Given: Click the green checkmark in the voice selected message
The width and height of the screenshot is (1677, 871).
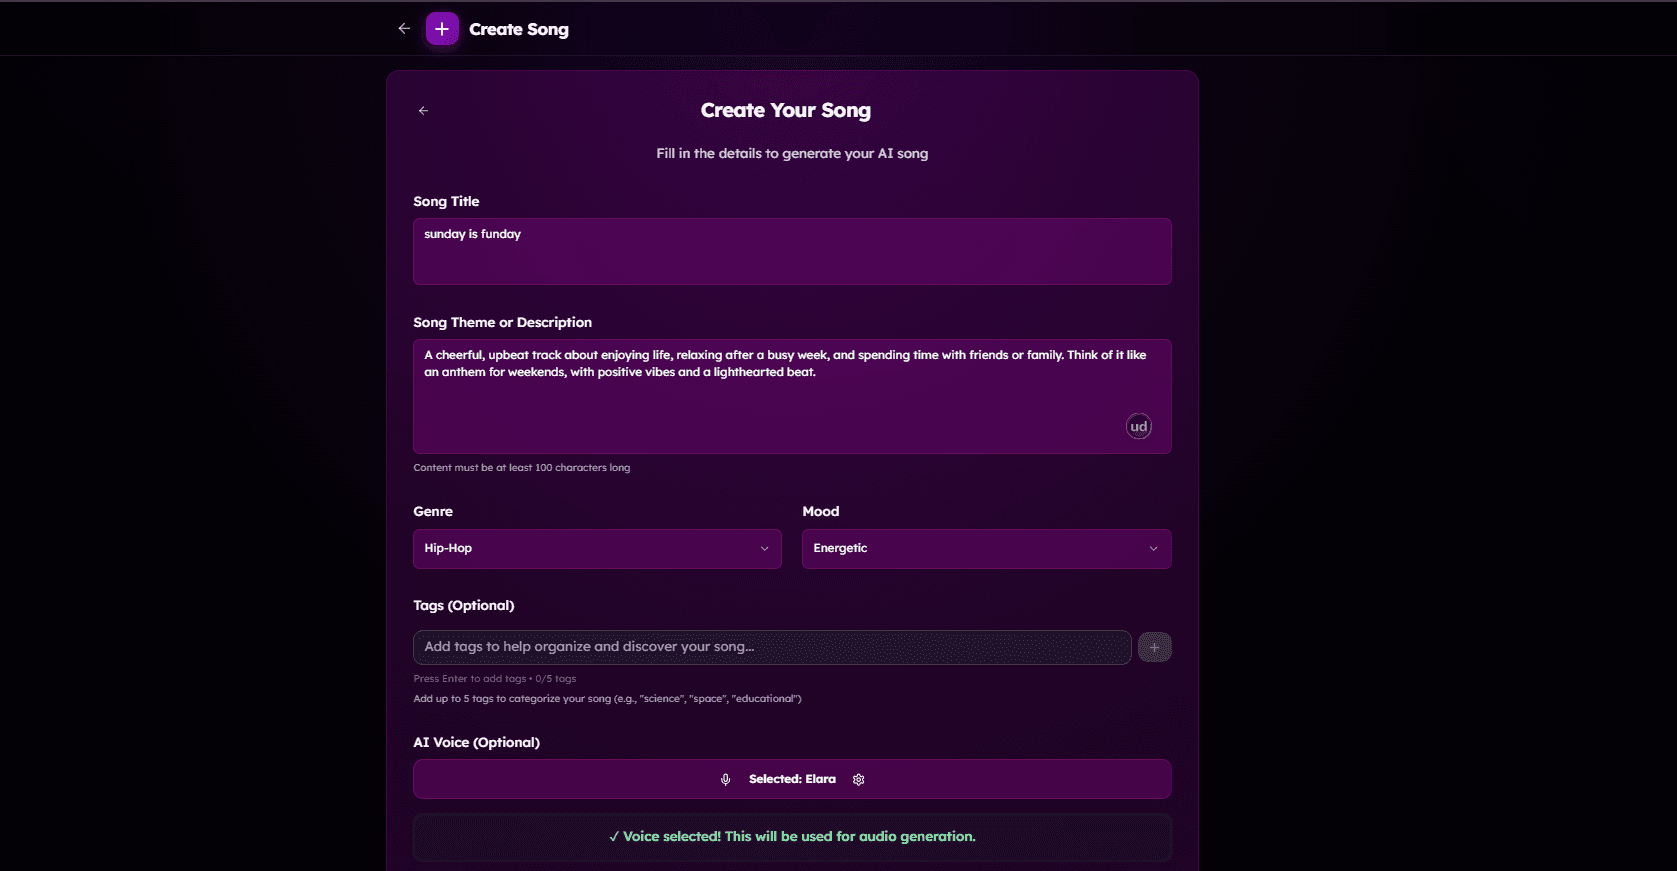Looking at the screenshot, I should point(614,837).
